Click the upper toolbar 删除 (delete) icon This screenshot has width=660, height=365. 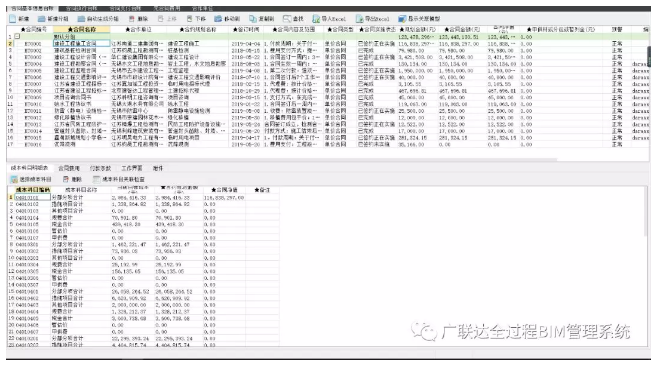[132, 19]
